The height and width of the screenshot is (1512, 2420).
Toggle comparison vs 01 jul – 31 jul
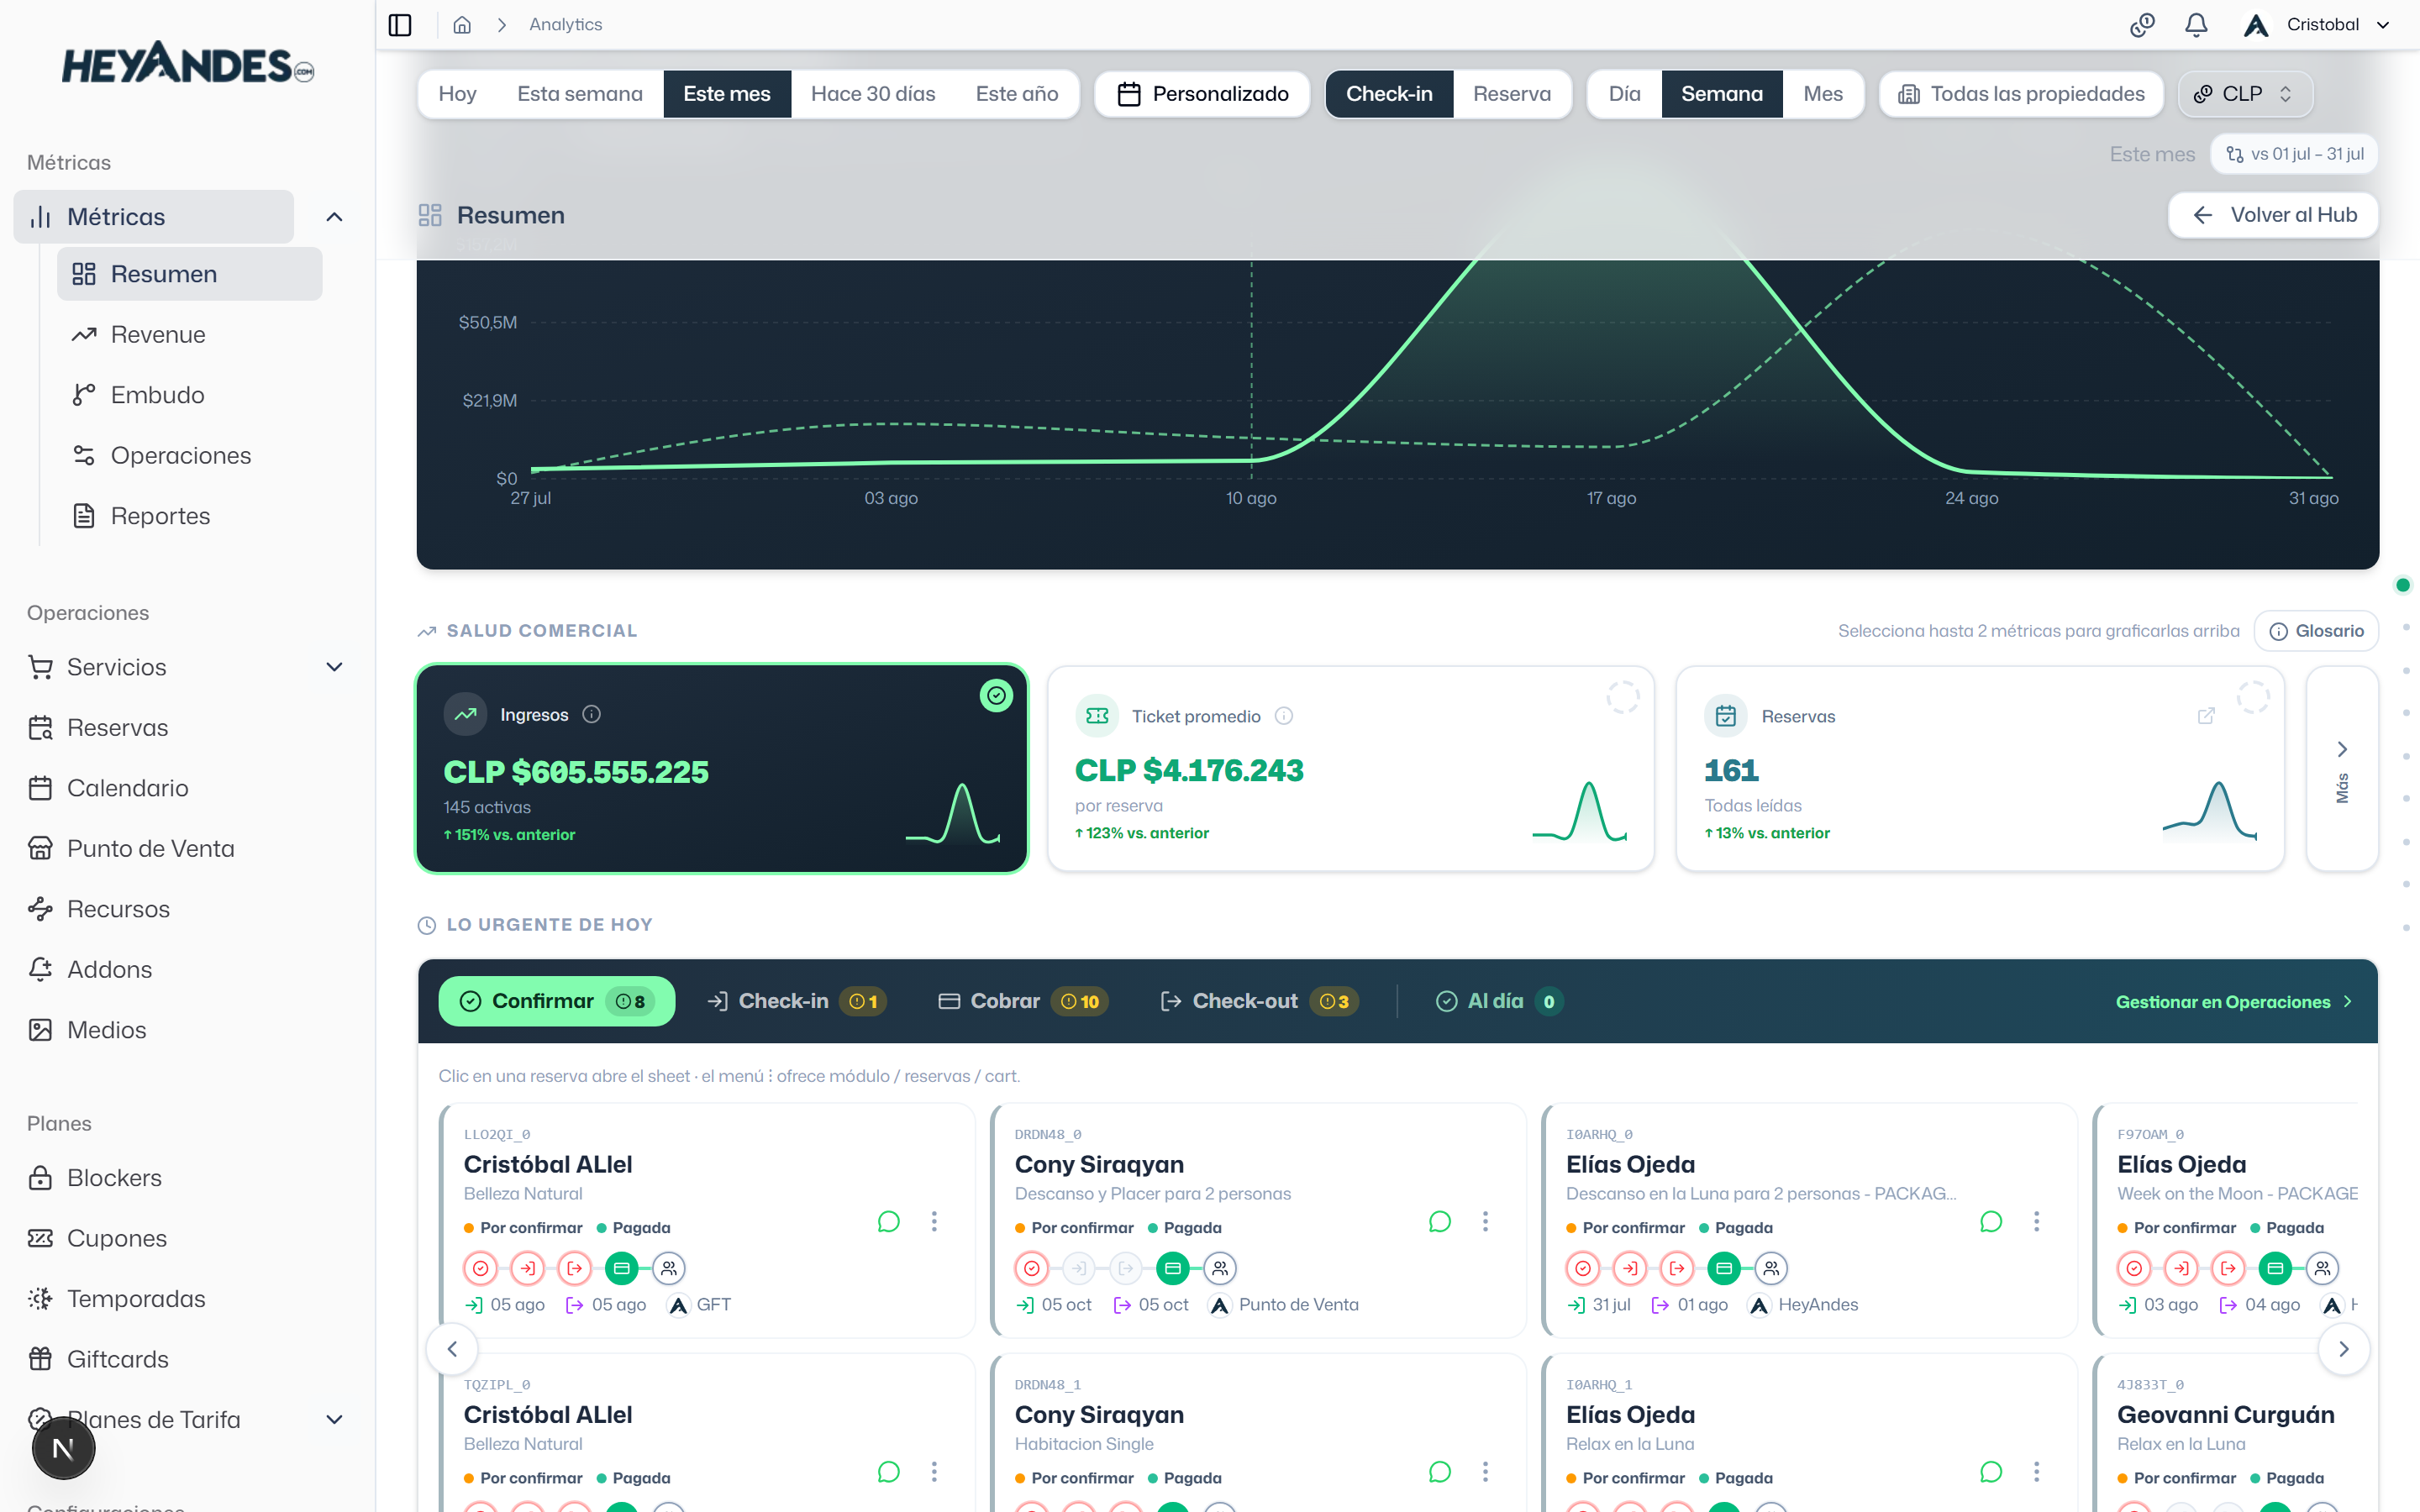(2294, 154)
